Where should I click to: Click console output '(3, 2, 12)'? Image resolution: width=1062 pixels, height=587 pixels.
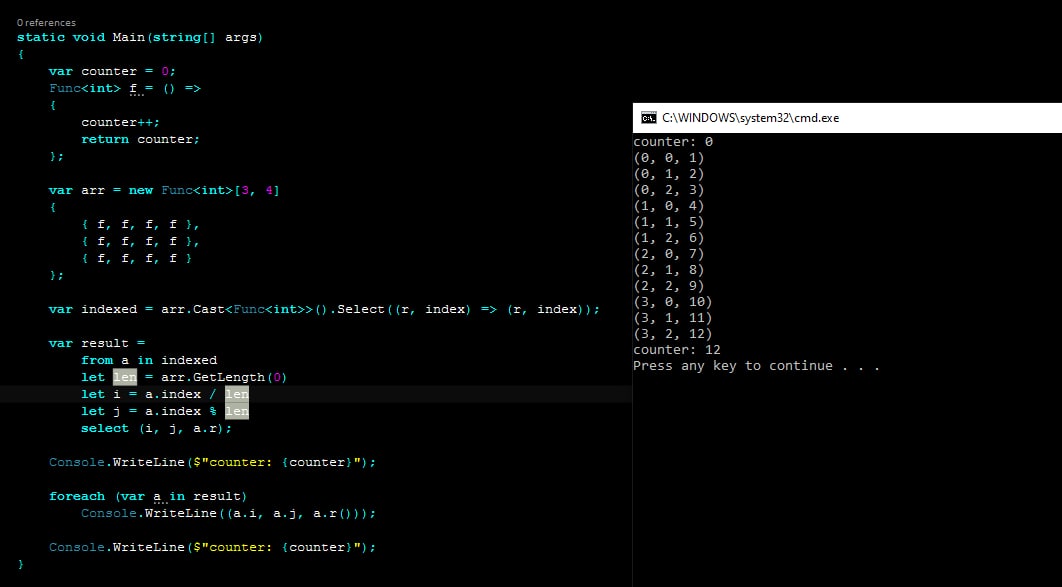[673, 334]
